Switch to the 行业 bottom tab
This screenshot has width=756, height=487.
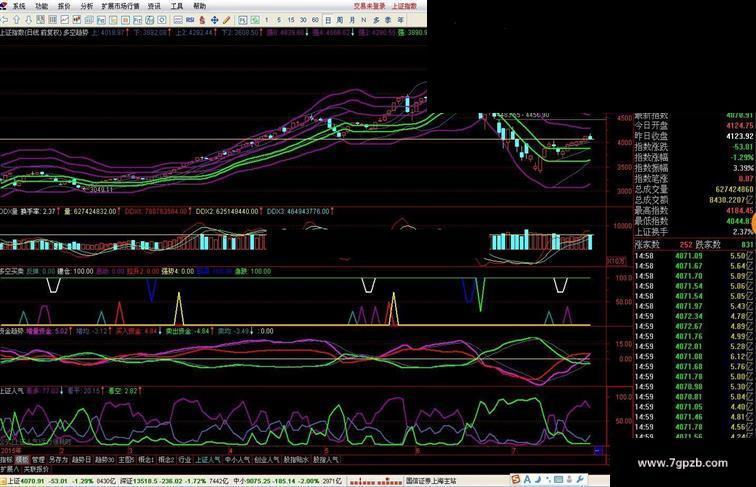pyautogui.click(x=185, y=460)
